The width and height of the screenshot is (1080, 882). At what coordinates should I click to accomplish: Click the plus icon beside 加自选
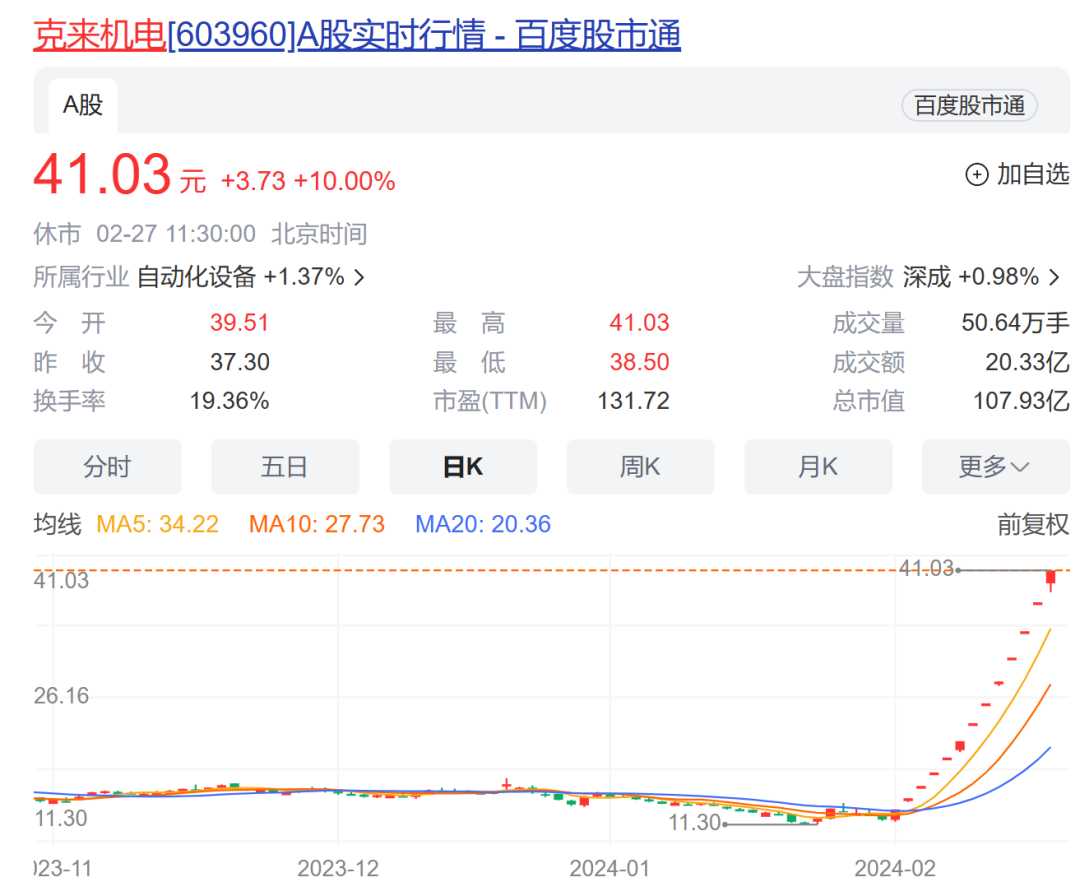click(x=977, y=175)
